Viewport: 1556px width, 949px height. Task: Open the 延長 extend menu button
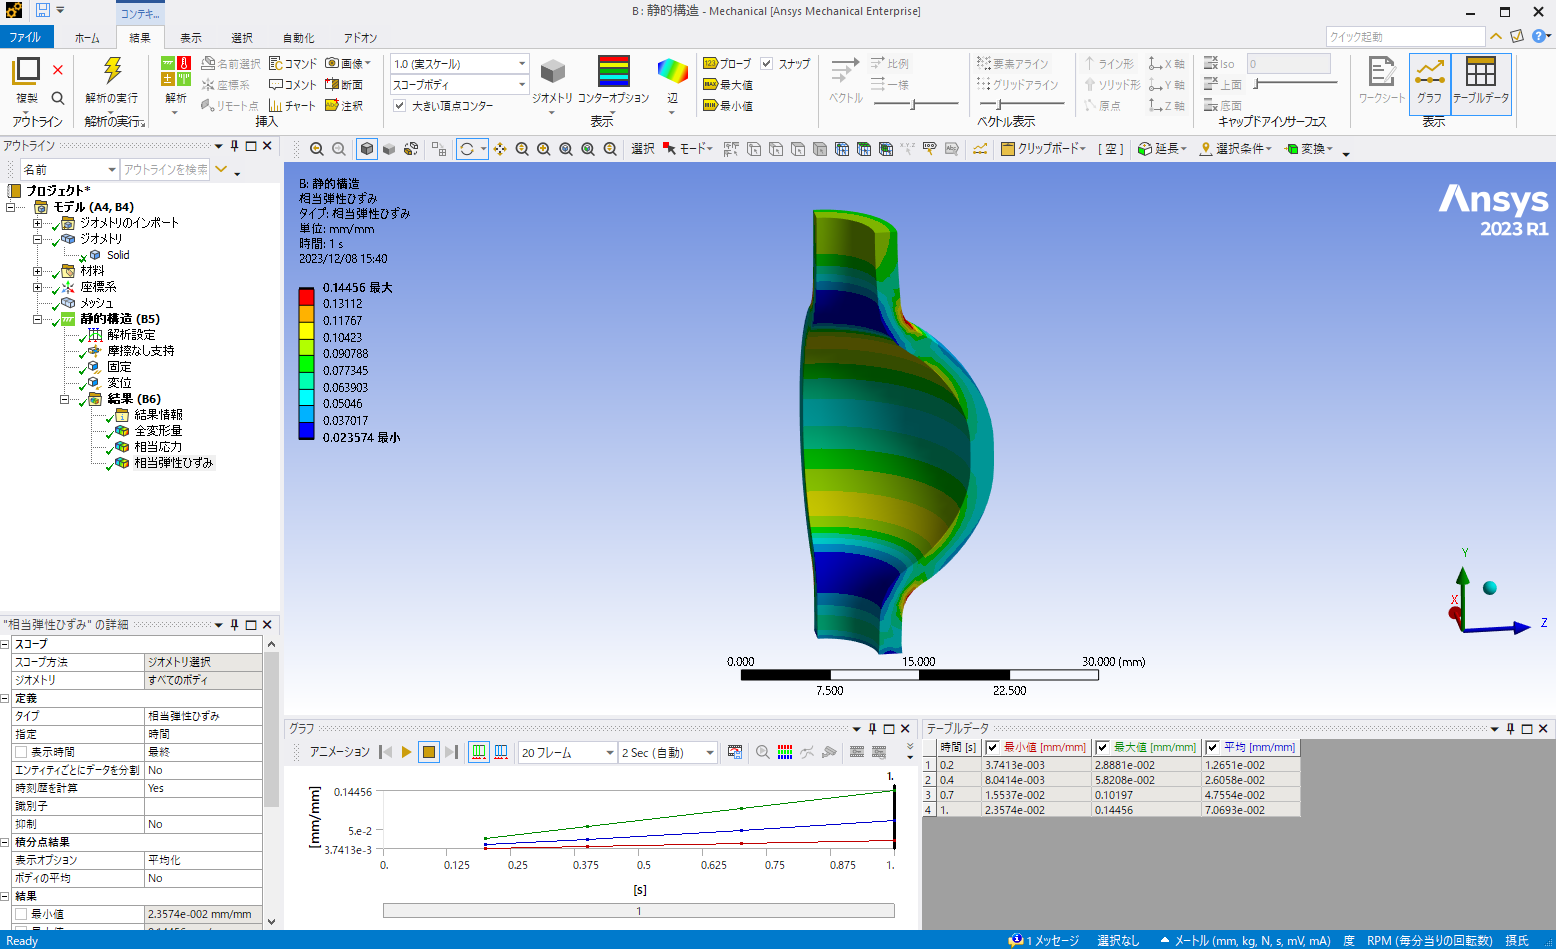(x=1162, y=149)
